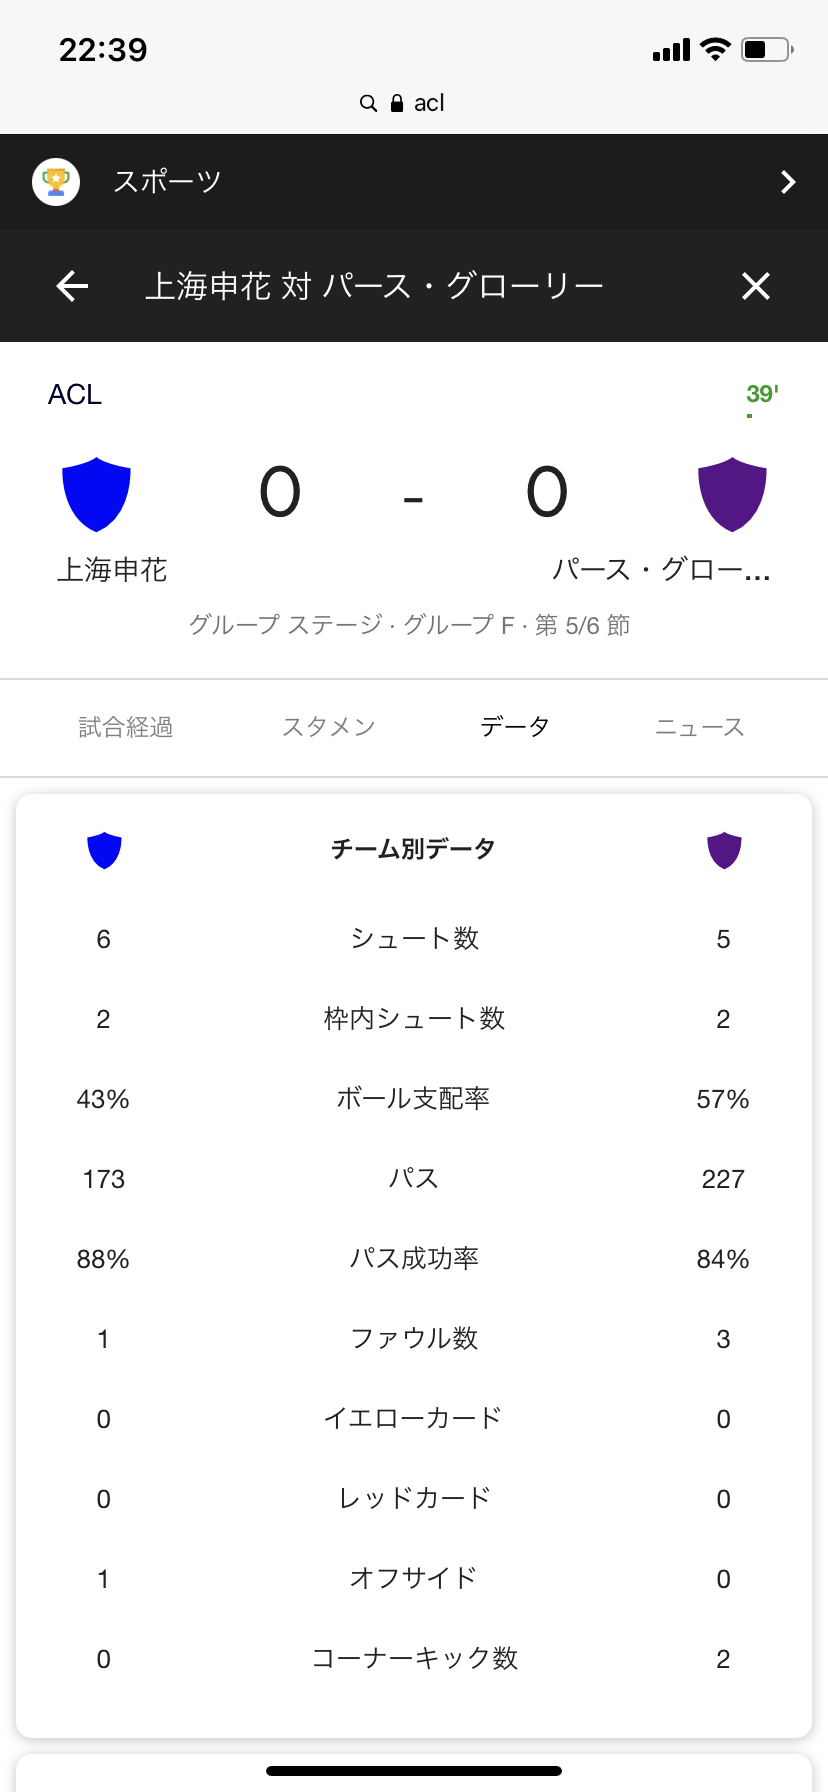The width and height of the screenshot is (828, 1792).
Task: Tap small blue shield in stats card
Action: 104,850
